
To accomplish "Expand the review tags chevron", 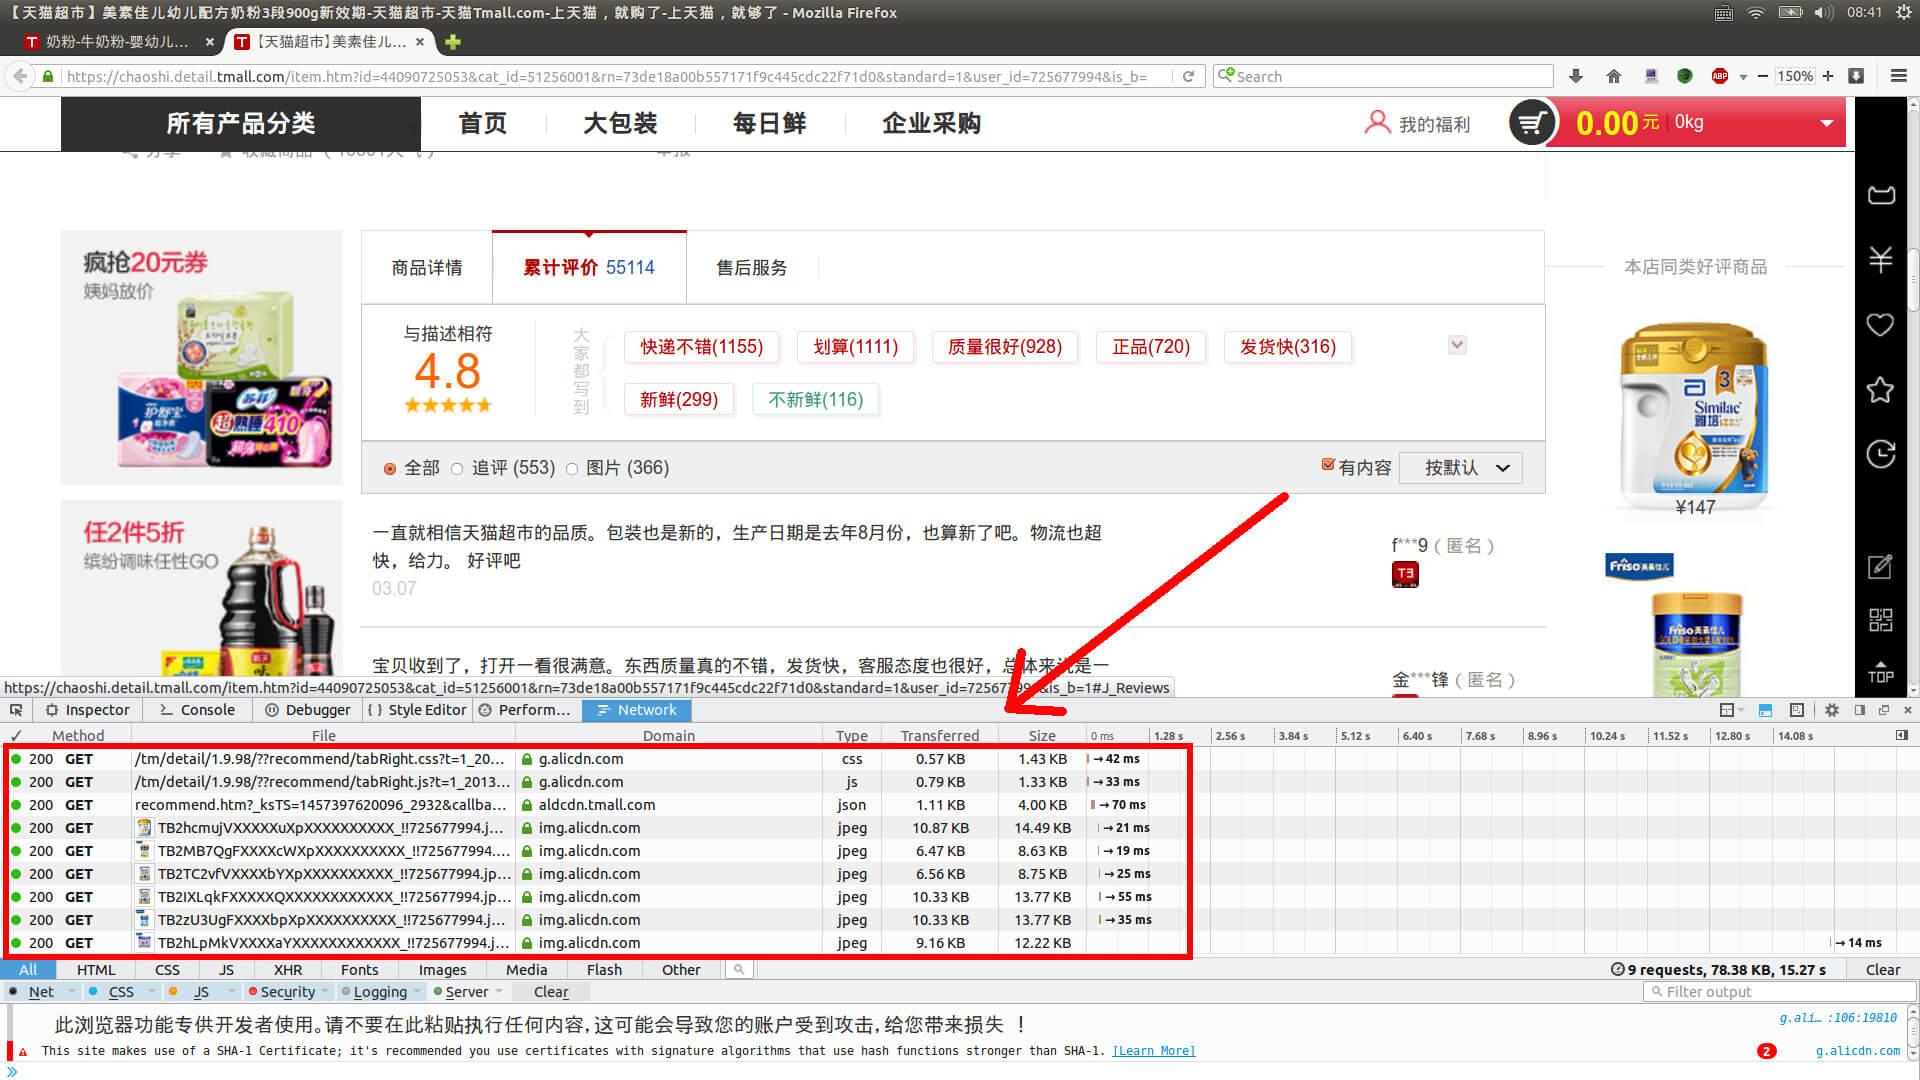I will [1457, 345].
